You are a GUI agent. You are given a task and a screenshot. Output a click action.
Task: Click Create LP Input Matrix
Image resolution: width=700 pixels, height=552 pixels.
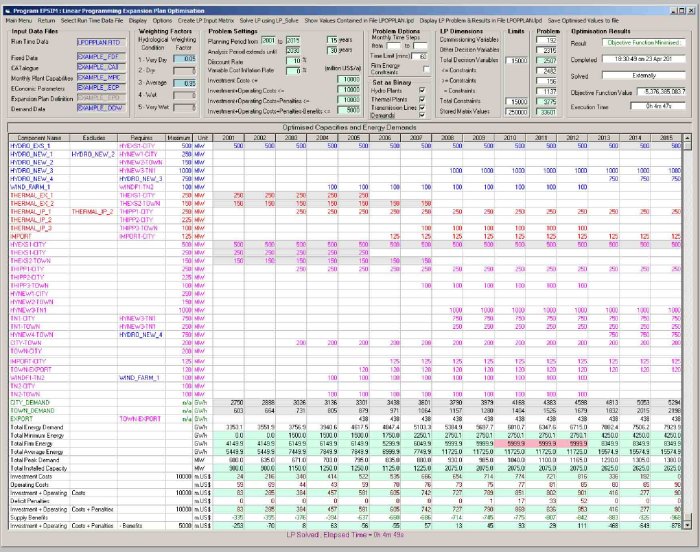point(207,19)
